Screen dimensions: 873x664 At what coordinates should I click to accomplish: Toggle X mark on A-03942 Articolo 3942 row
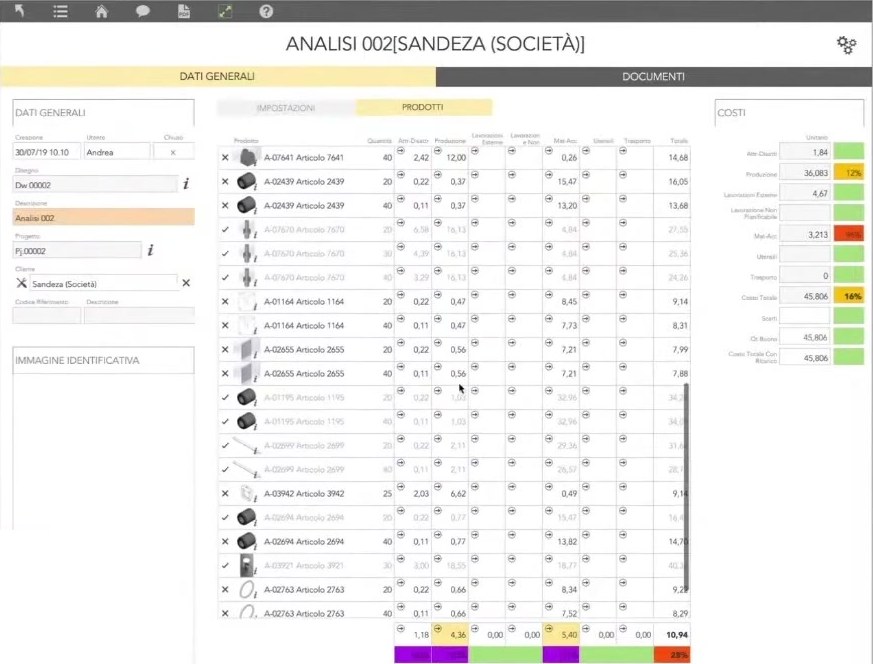coord(225,494)
